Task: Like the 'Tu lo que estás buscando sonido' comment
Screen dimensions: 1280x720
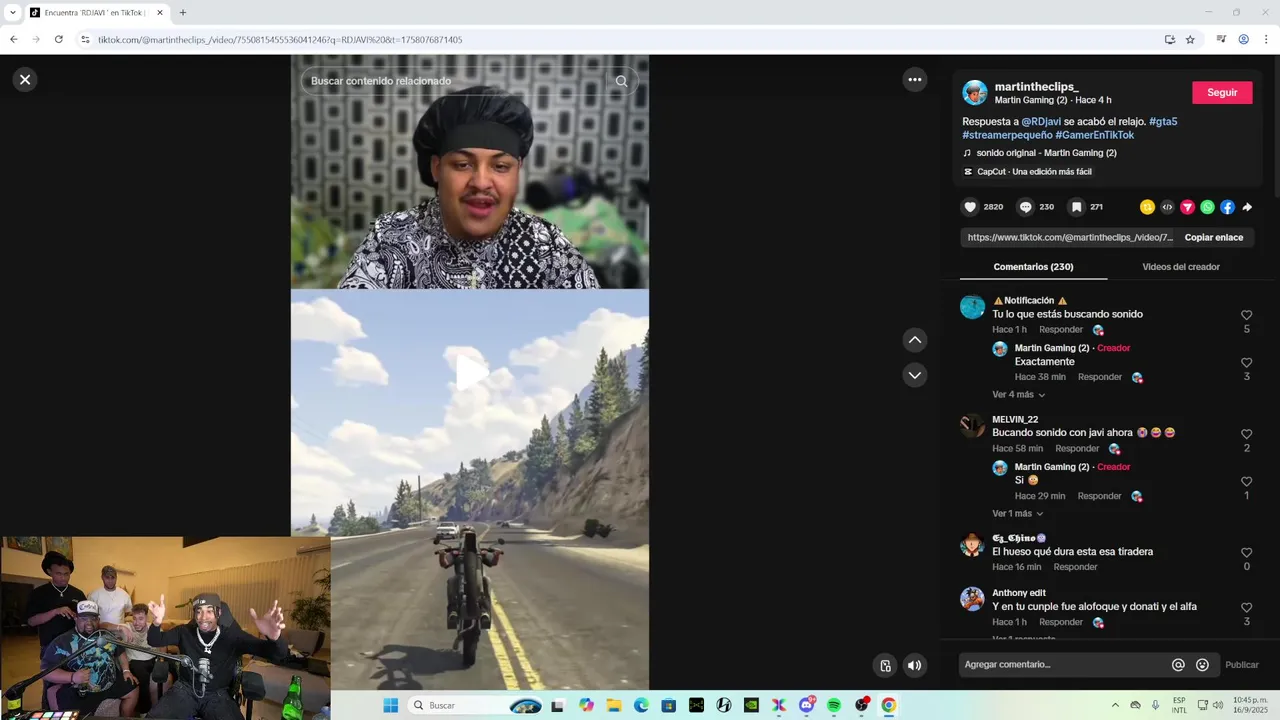Action: coord(1246,315)
